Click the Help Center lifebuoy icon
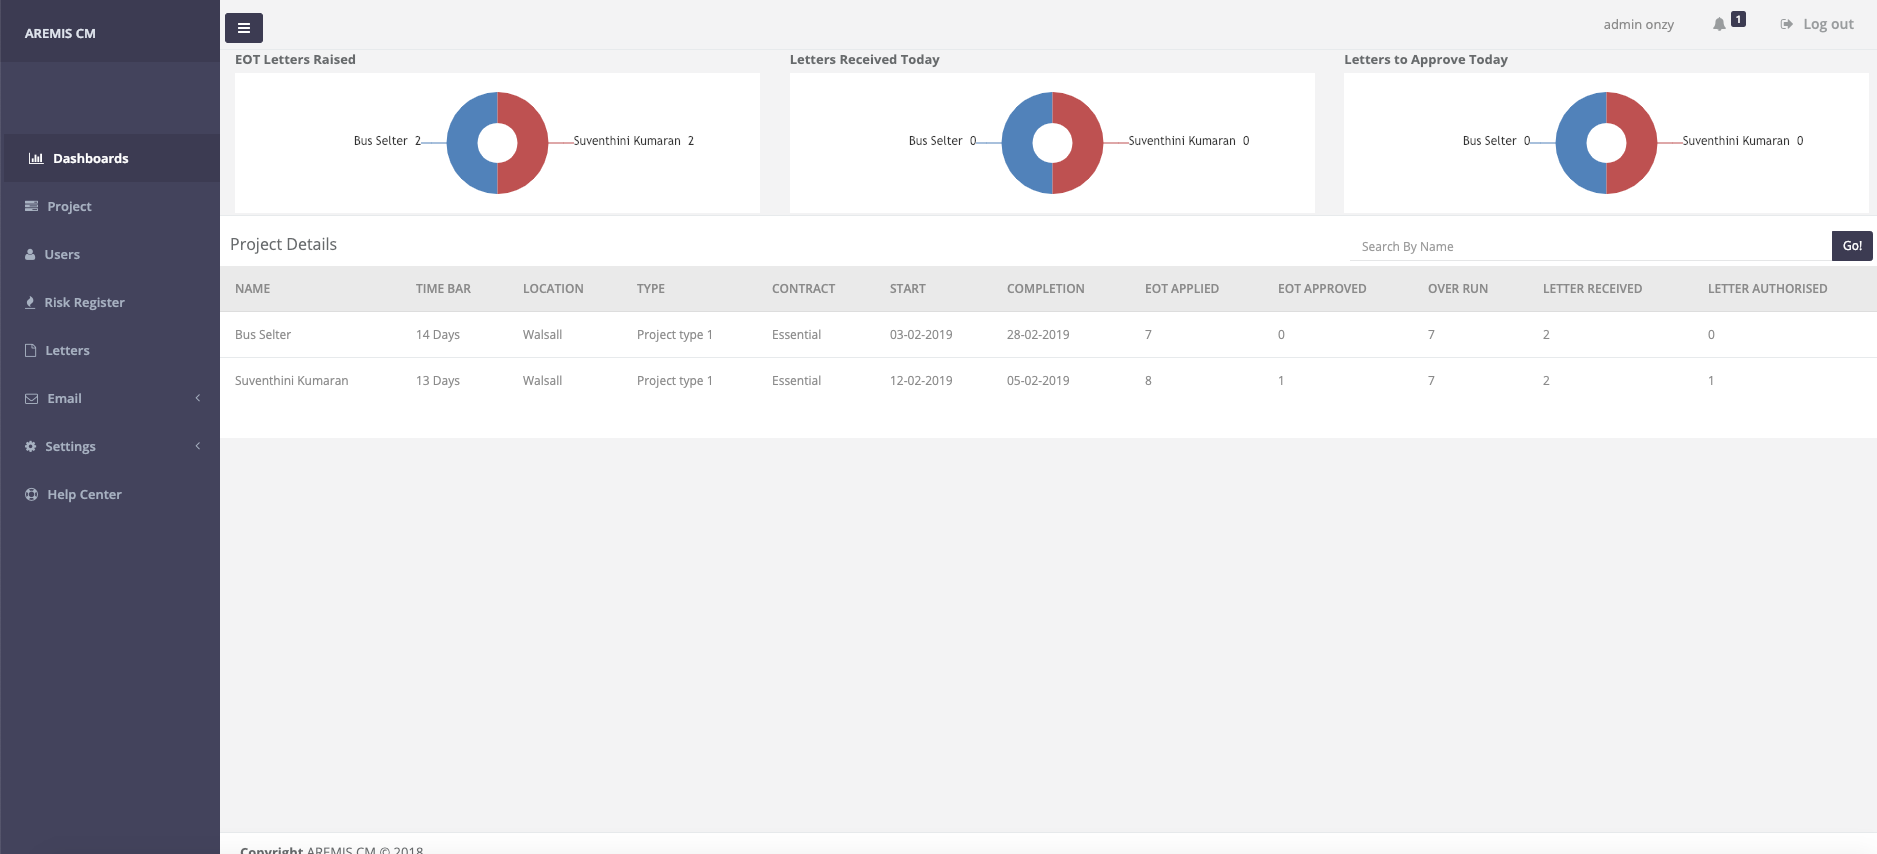Screen dimensions: 1877x854 click(31, 494)
